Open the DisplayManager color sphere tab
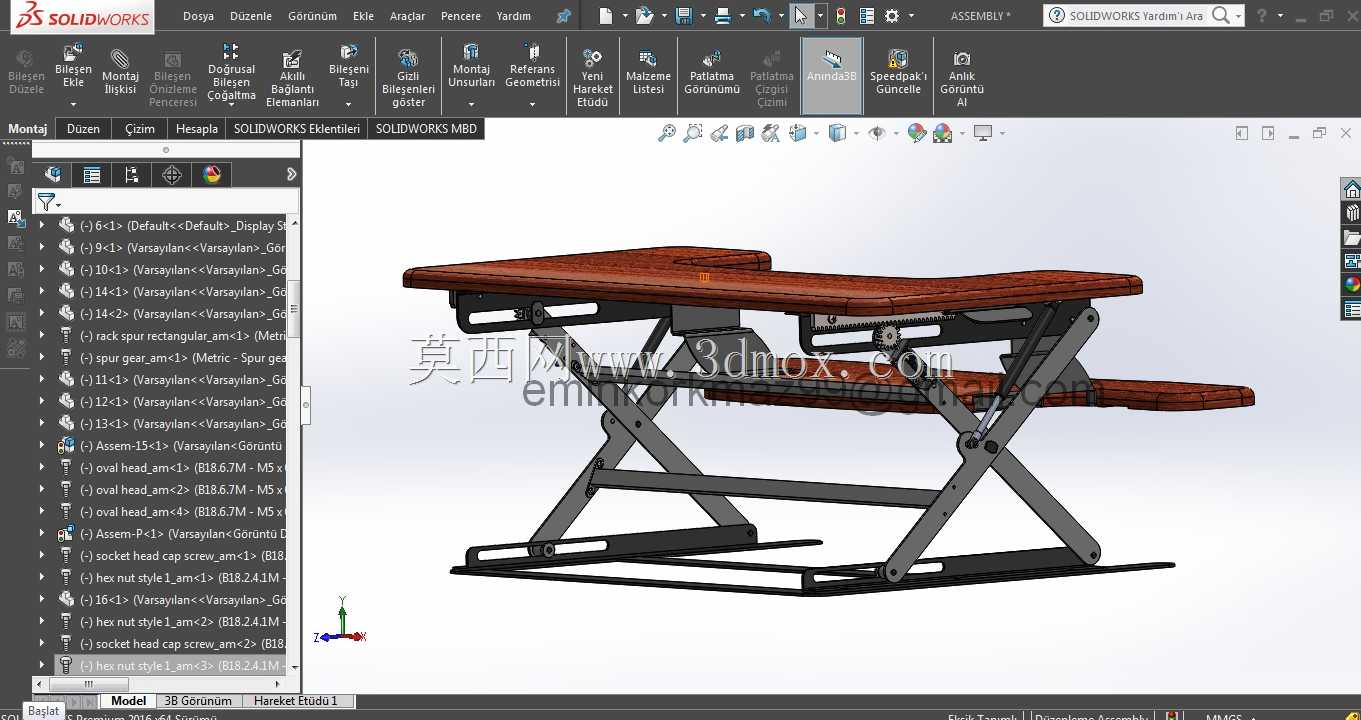Image resolution: width=1361 pixels, height=720 pixels. [x=212, y=175]
